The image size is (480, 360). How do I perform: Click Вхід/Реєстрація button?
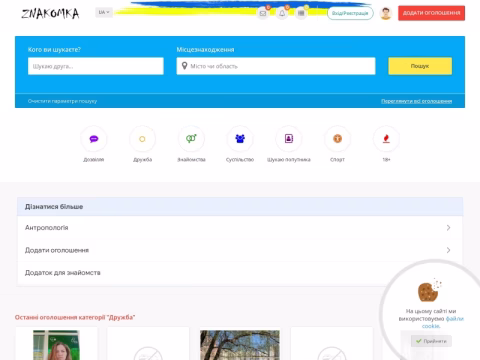350,13
